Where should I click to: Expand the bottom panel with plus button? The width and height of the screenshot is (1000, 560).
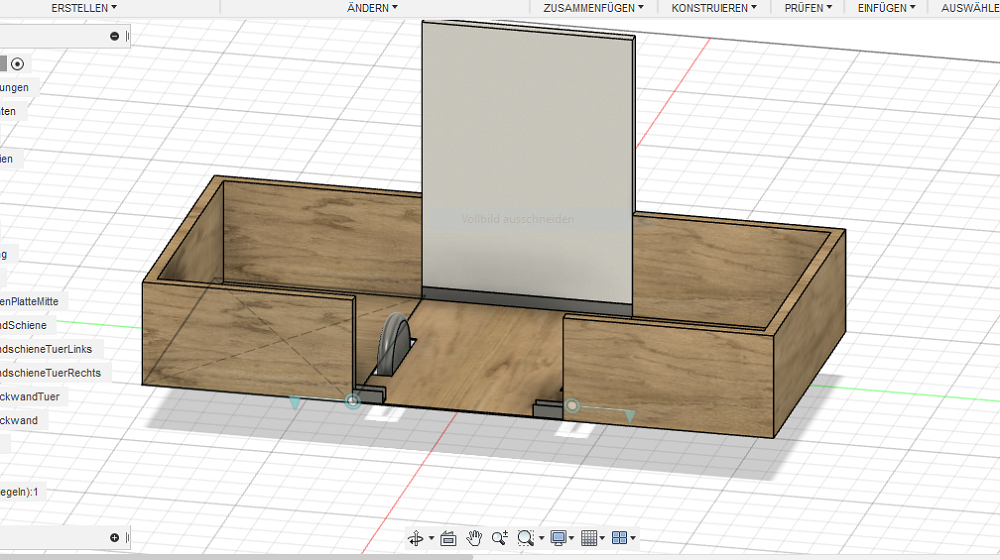114,537
